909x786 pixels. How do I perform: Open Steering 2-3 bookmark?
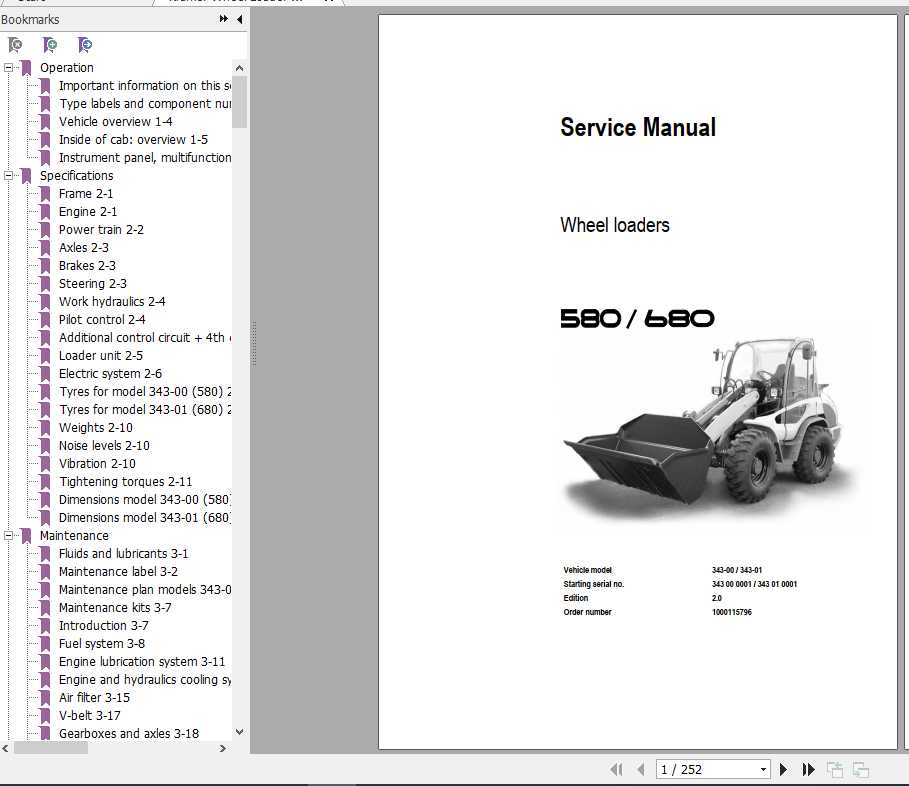[x=93, y=283]
